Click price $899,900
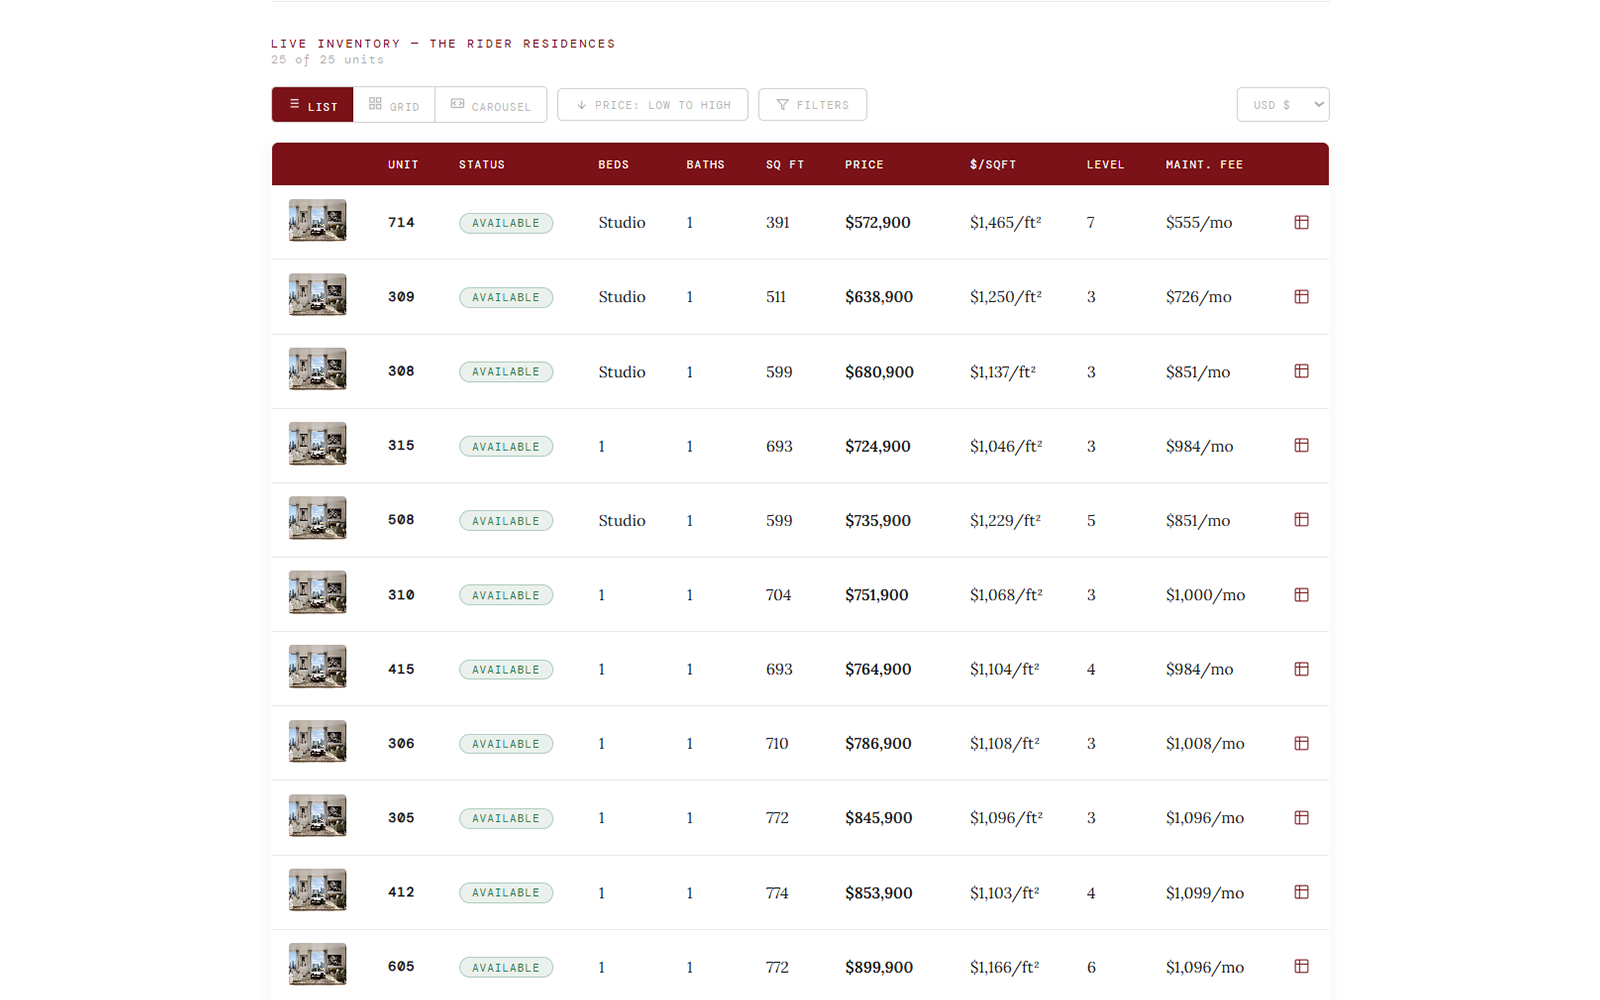 (x=879, y=967)
